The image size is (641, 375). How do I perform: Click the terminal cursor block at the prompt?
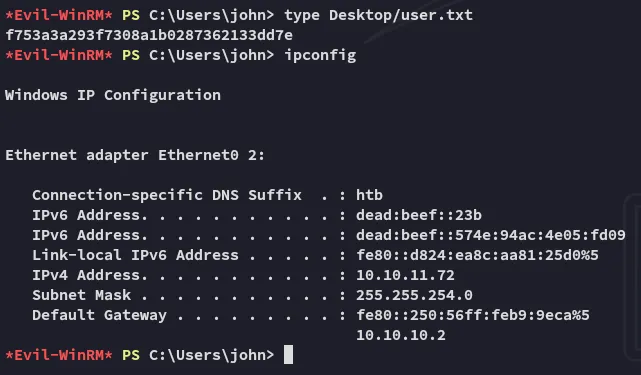tap(288, 354)
